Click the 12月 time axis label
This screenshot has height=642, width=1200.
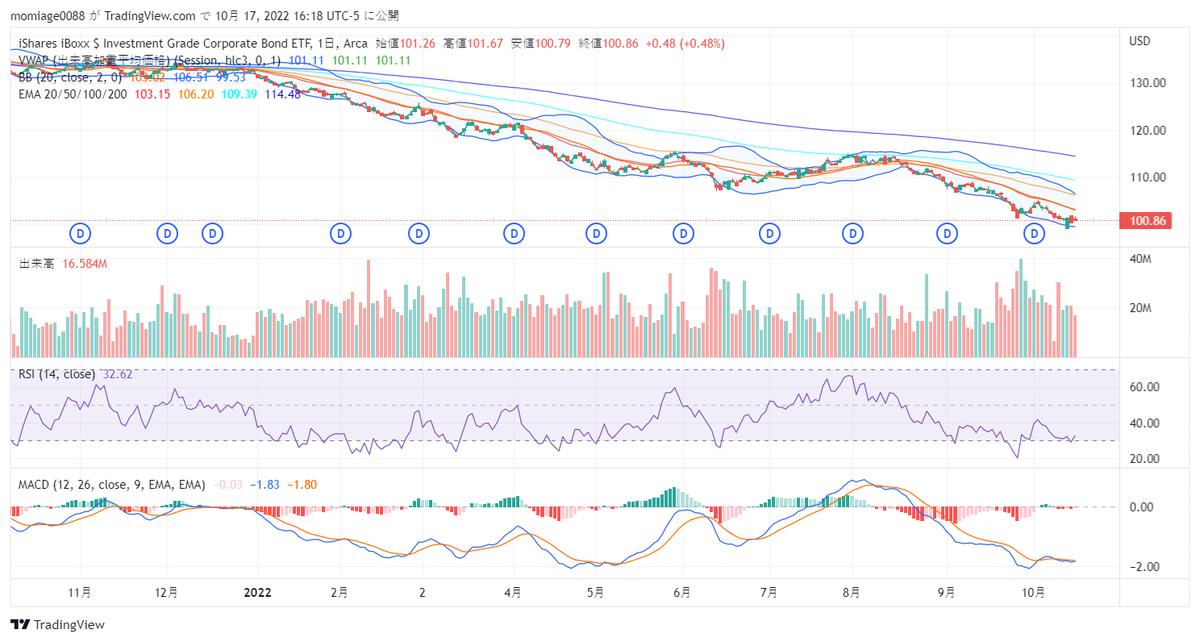(167, 591)
